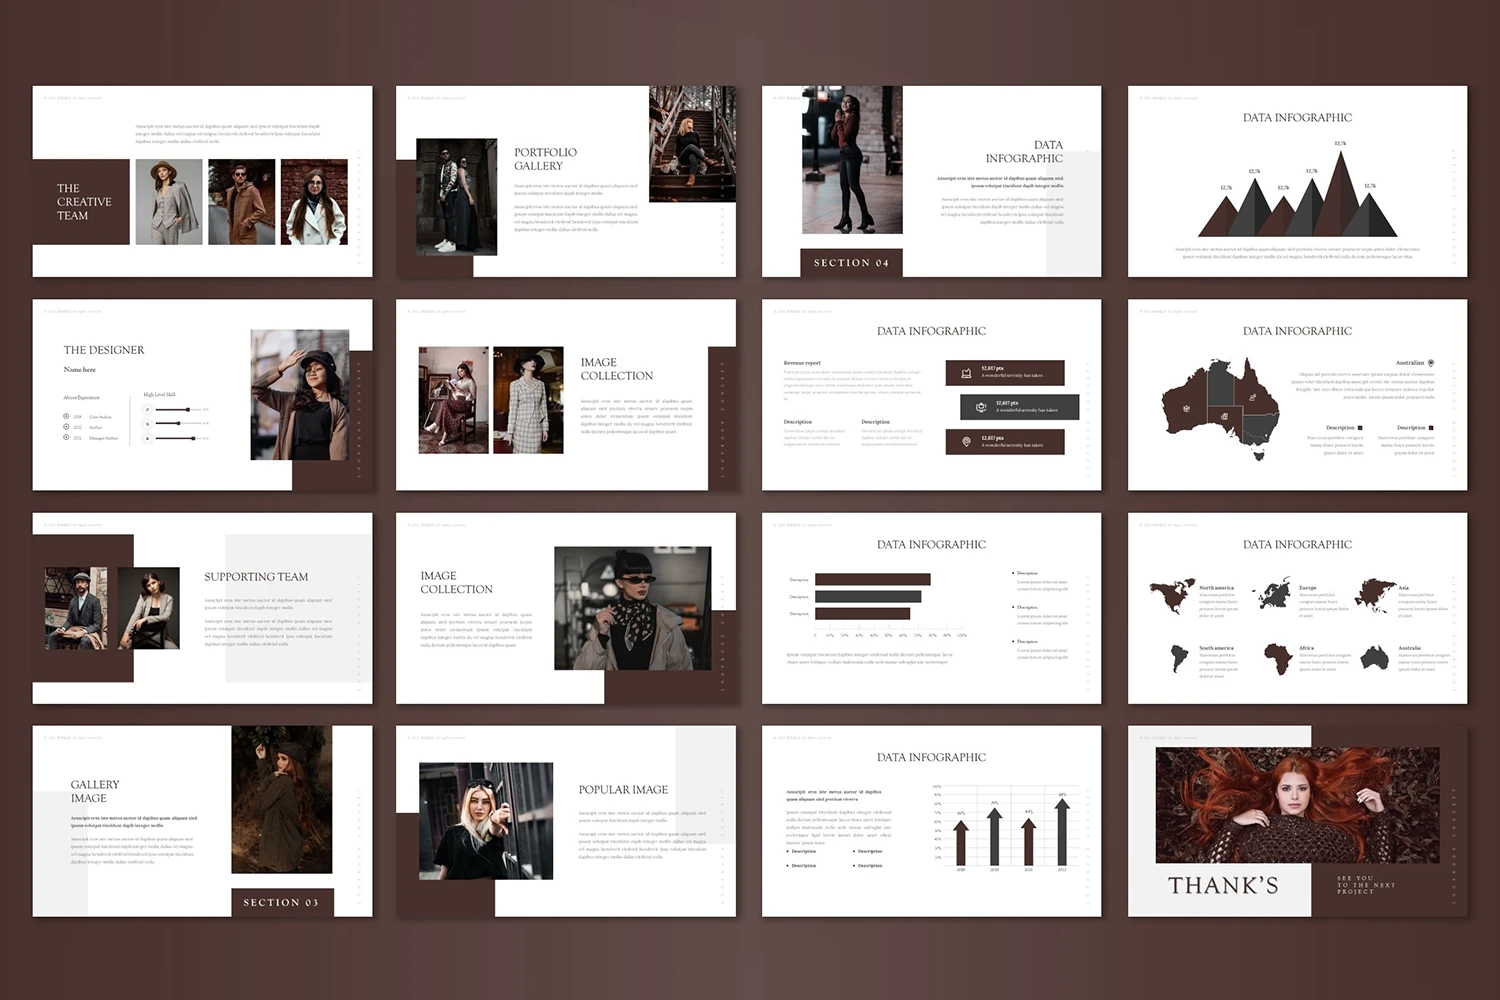Select the red-haired woman photo on Thanks slide
The width and height of the screenshot is (1500, 1000).
(x=1297, y=804)
